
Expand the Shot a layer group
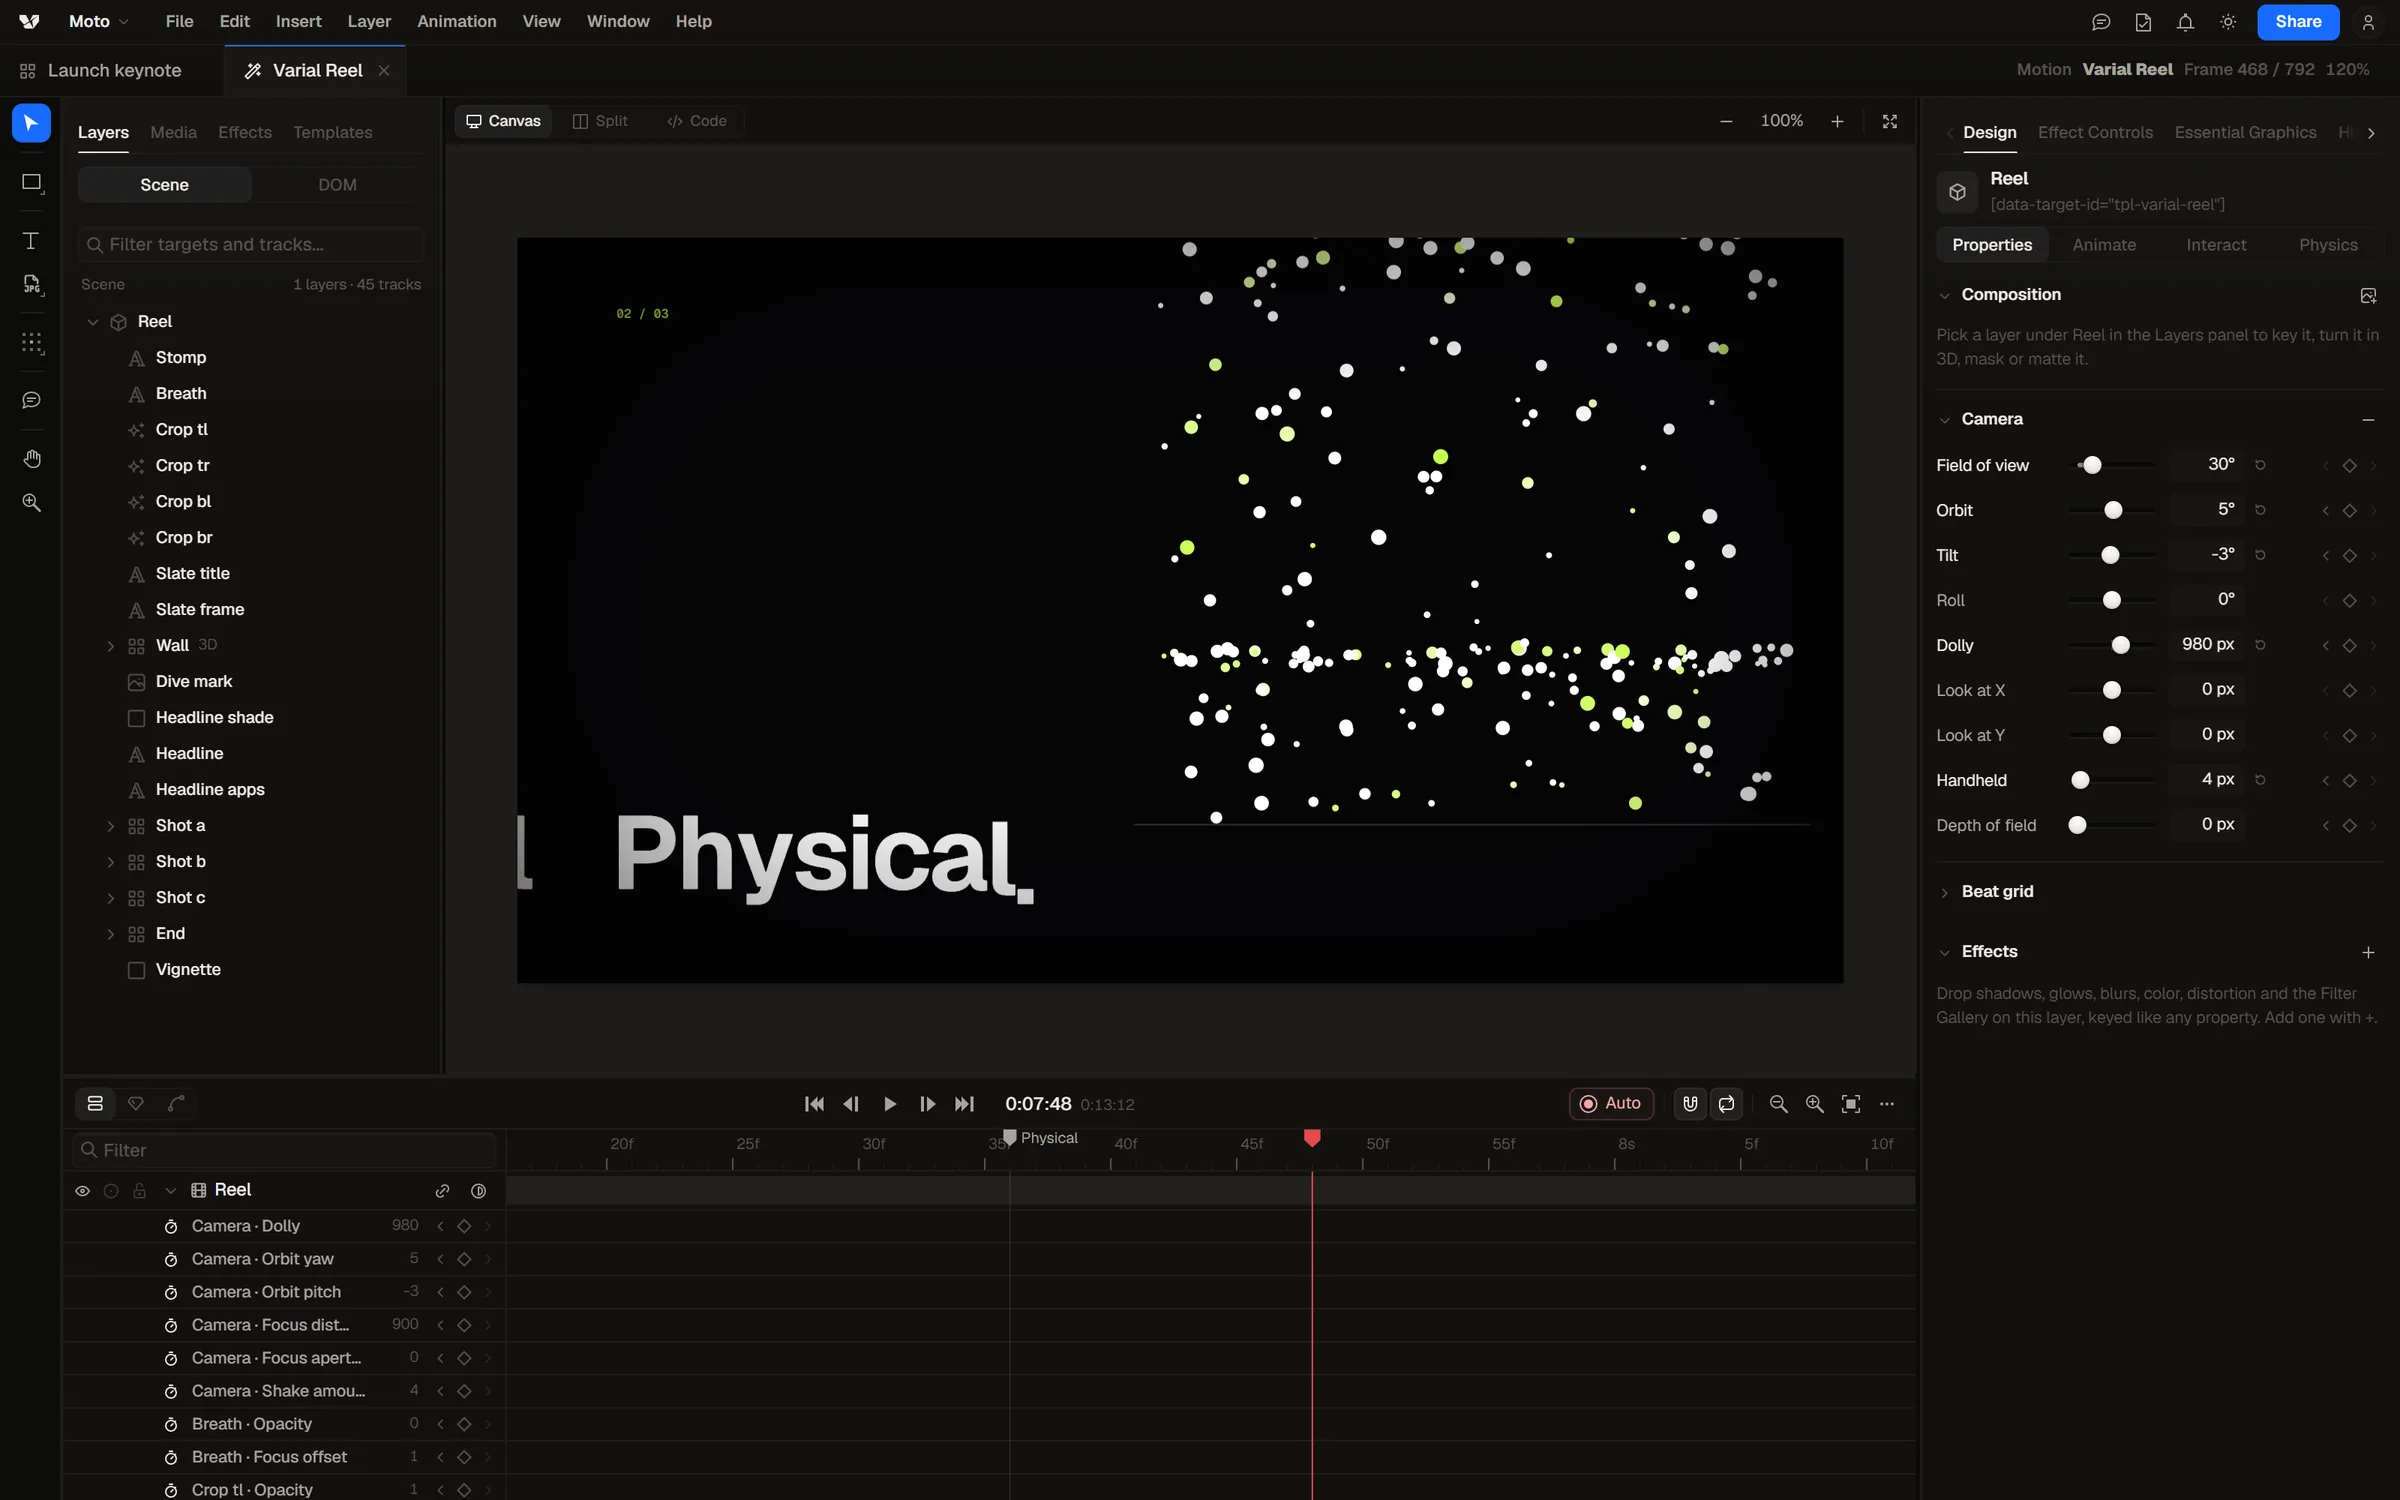coord(111,826)
